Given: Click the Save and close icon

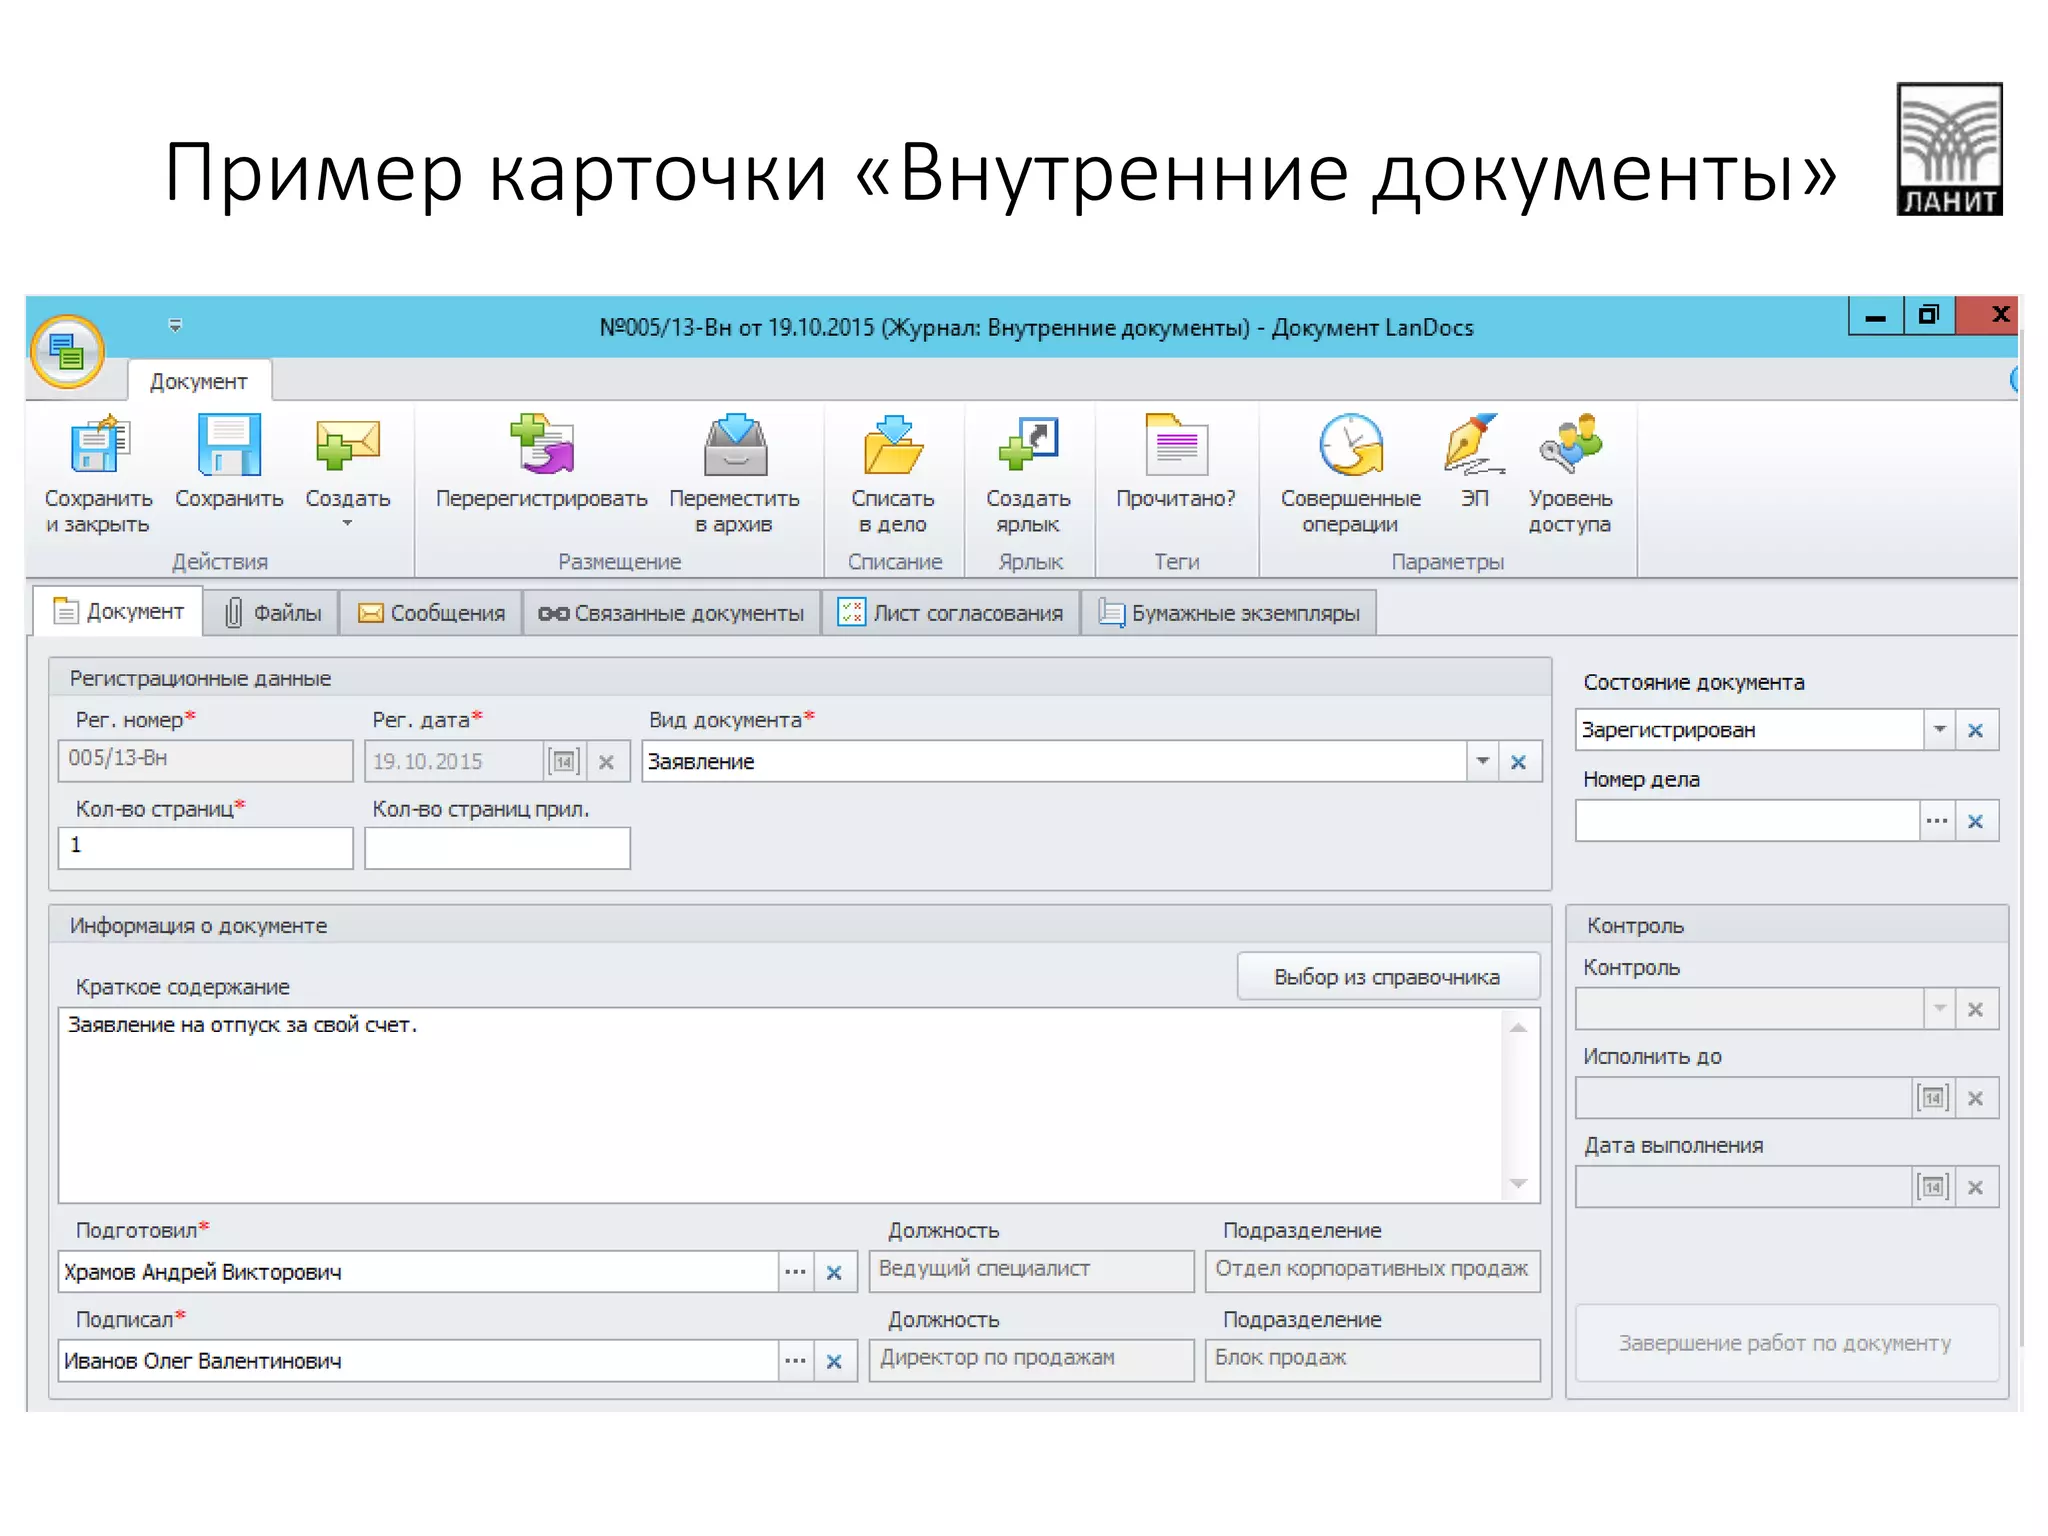Looking at the screenshot, I should point(99,446).
